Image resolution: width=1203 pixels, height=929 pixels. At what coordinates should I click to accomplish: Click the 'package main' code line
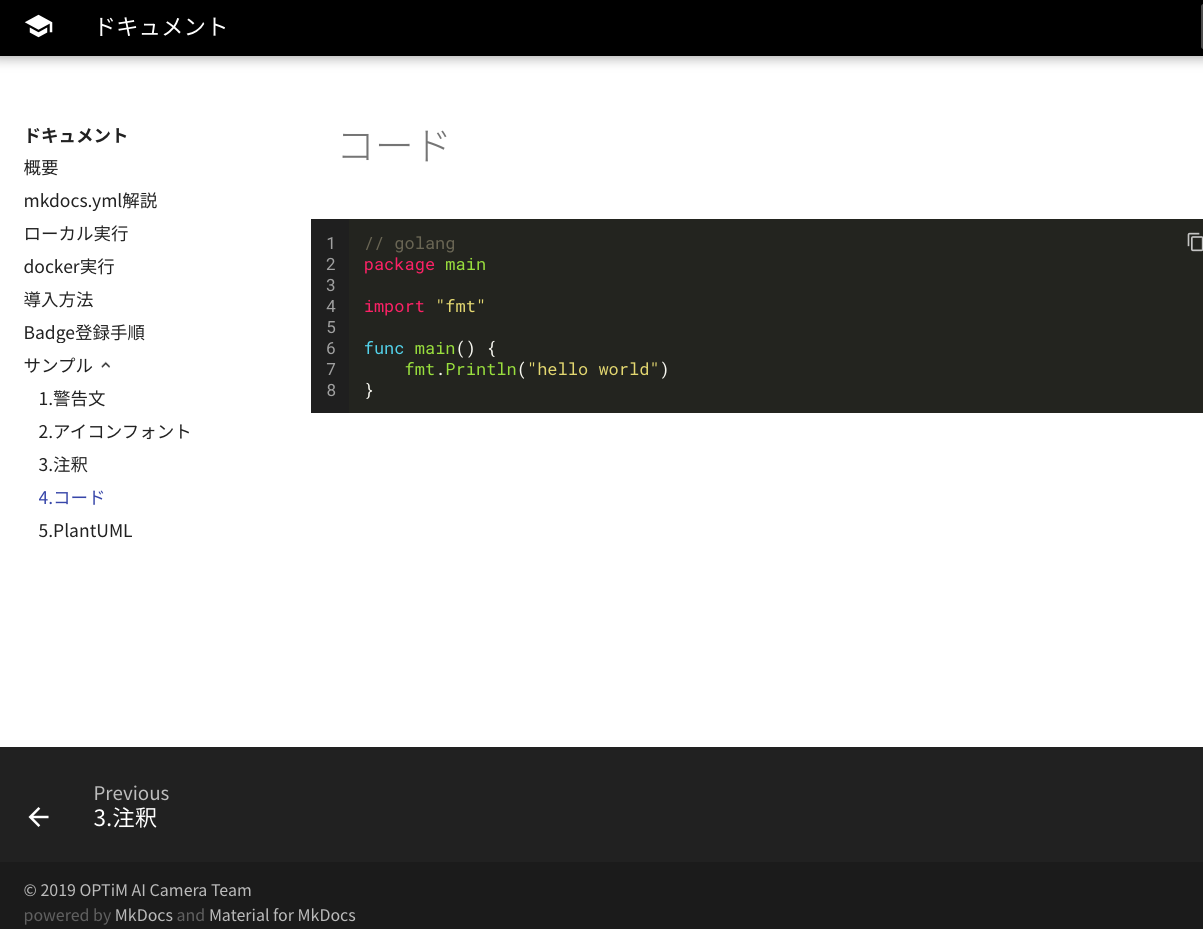[425, 264]
